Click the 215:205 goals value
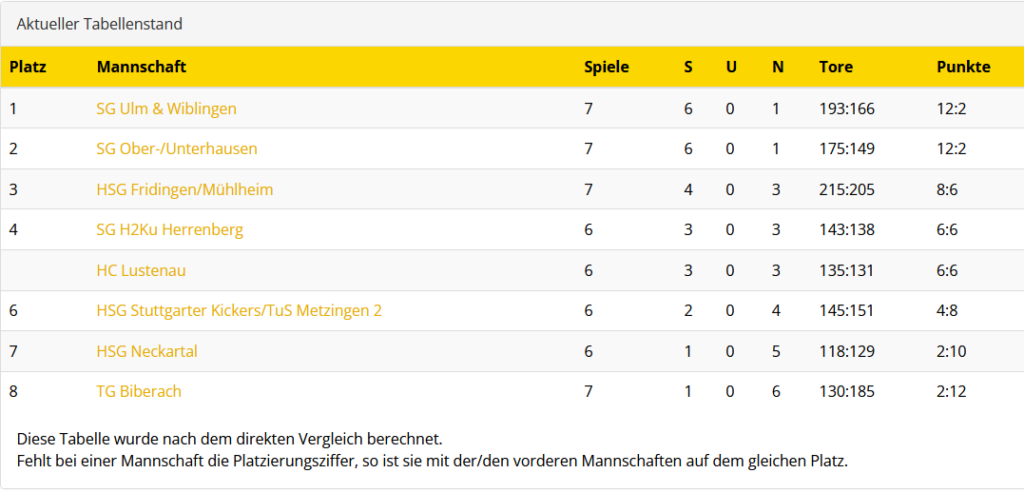1024x493 pixels. coord(846,189)
